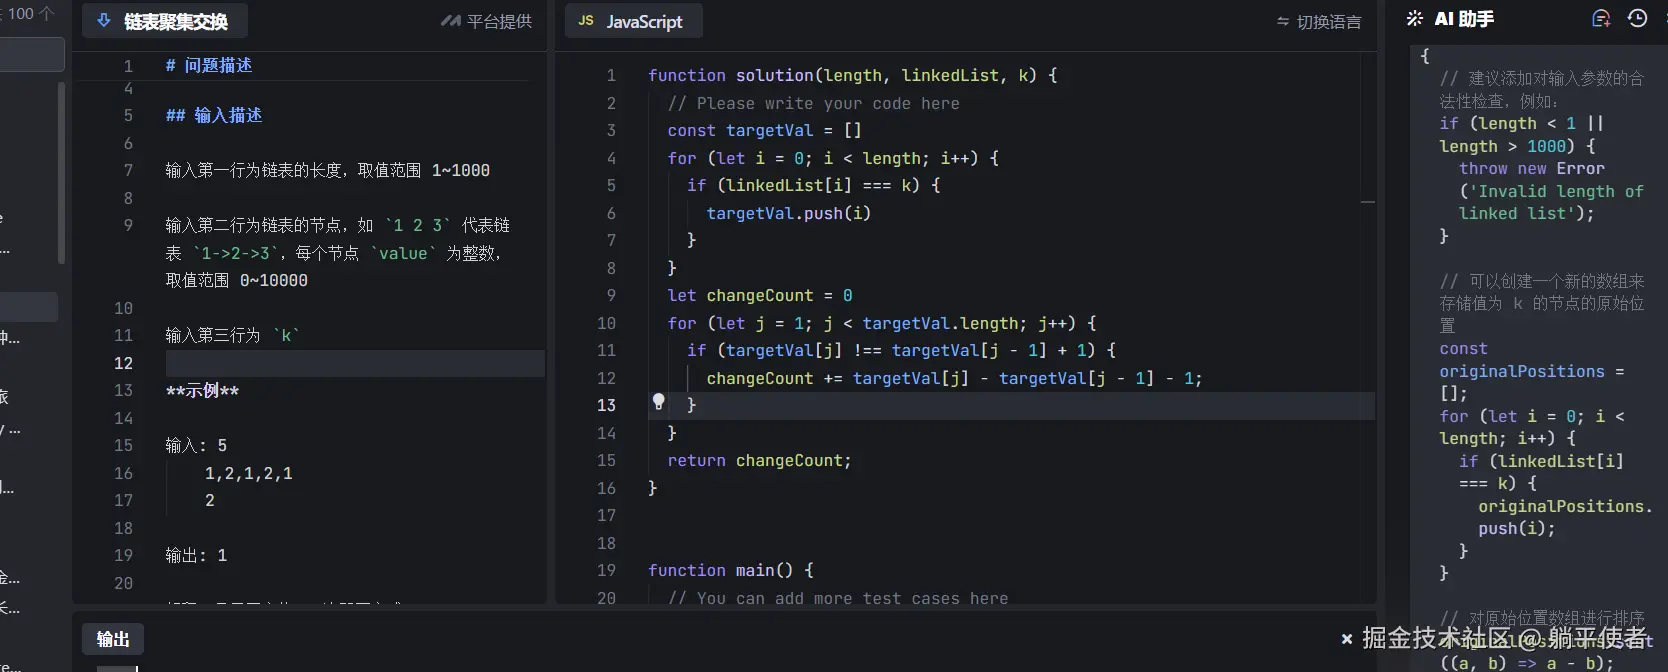Click the new chat icon in AI panel
Viewport: 1668px width, 672px height.
click(1601, 19)
